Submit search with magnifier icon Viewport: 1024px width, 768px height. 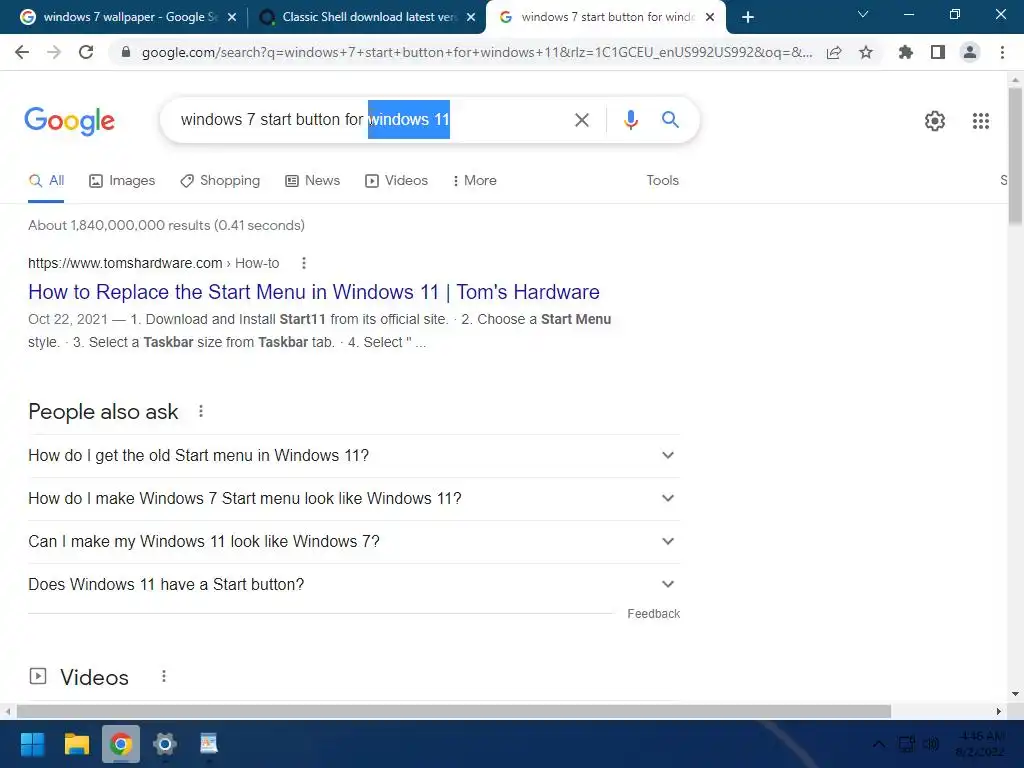[670, 120]
